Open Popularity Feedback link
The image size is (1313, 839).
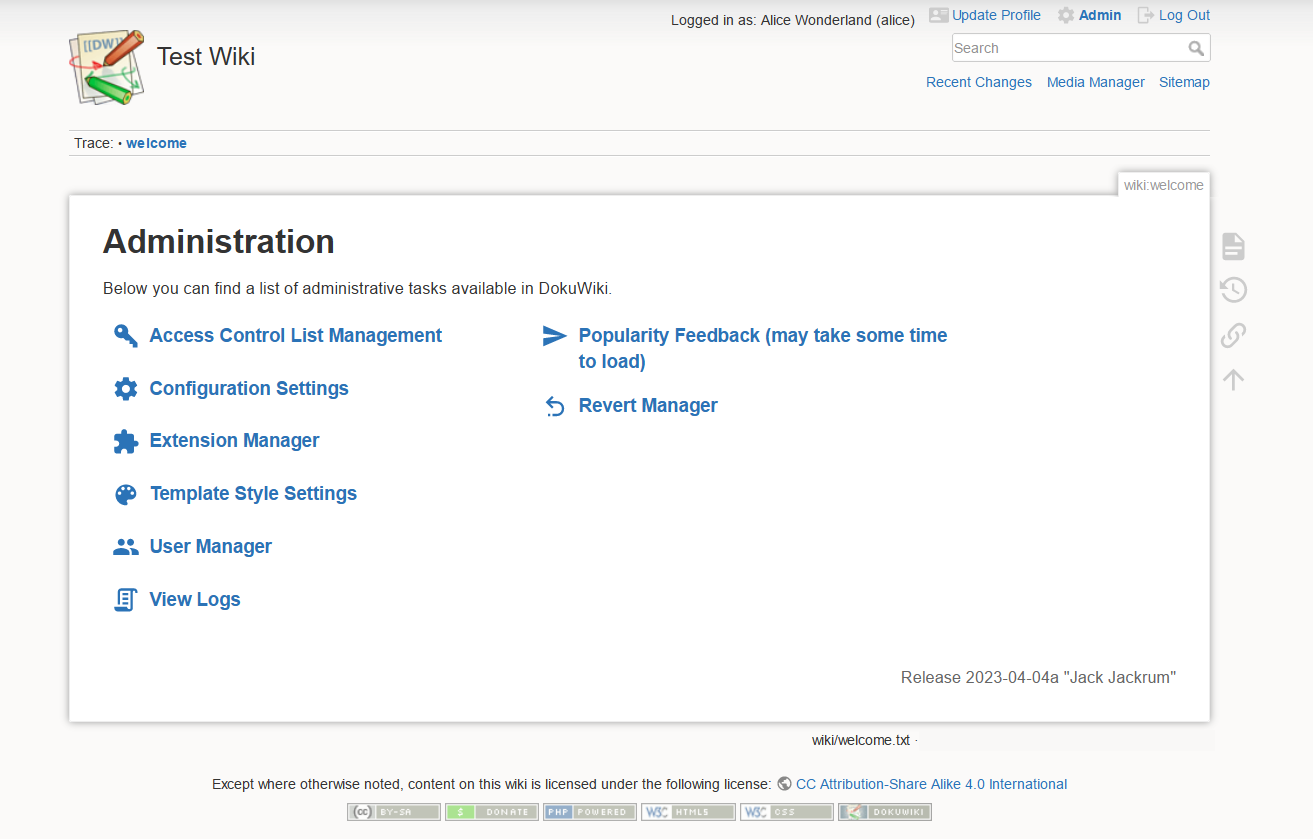[x=763, y=349]
